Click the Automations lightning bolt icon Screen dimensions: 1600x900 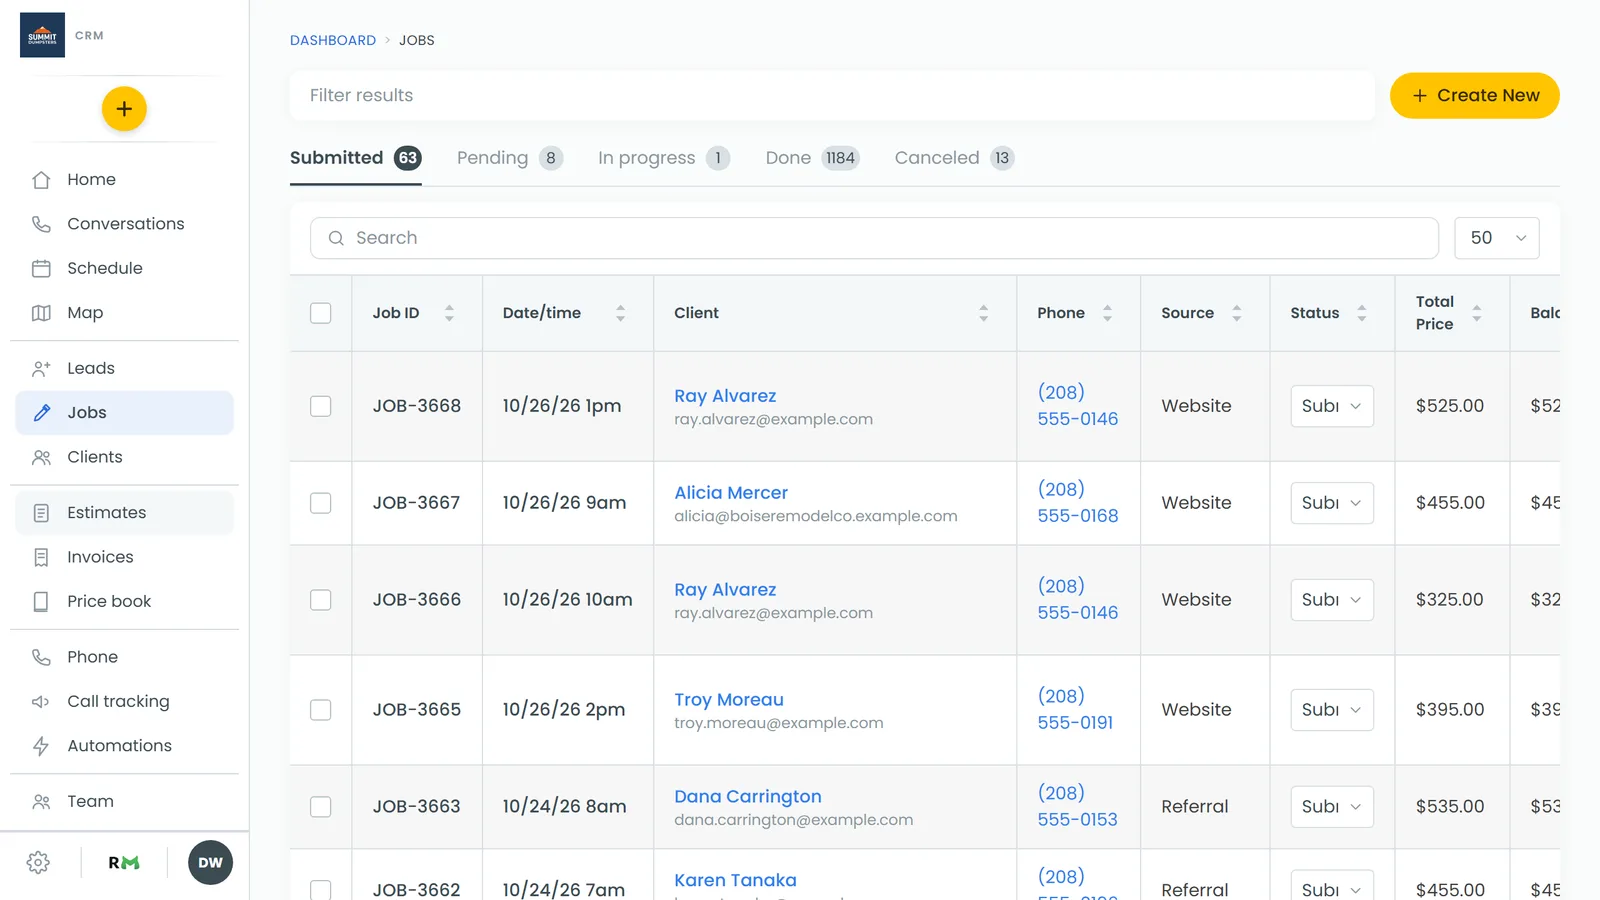coord(41,746)
